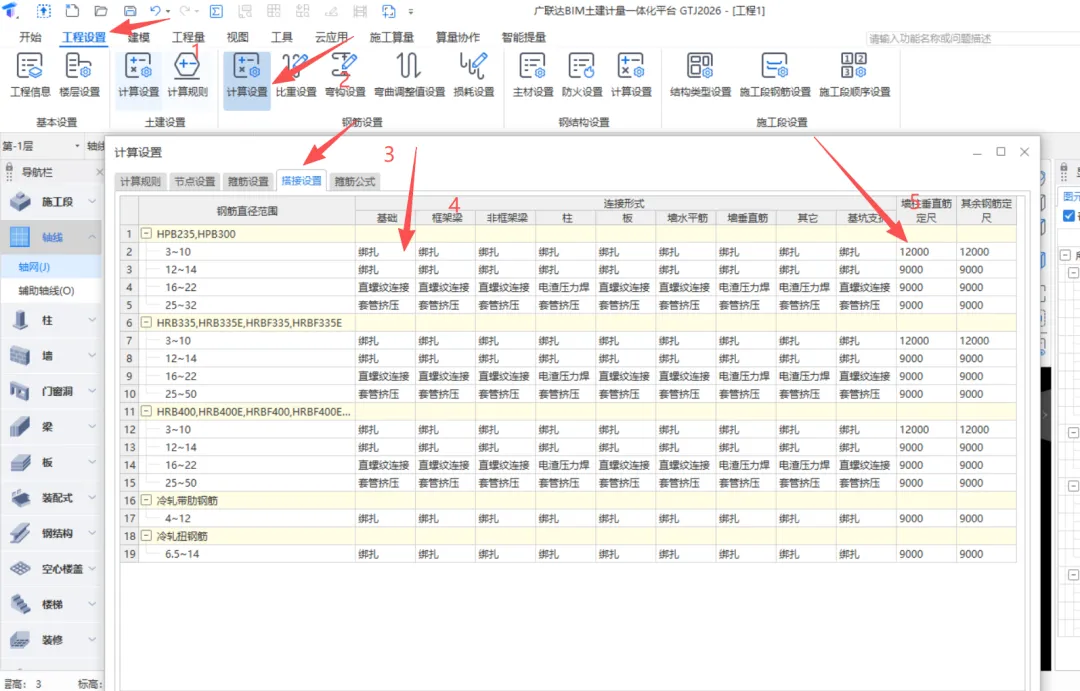This screenshot has height=691, width=1080.
Task: Toggle the checkbox at right panel edge
Action: coord(1068,216)
